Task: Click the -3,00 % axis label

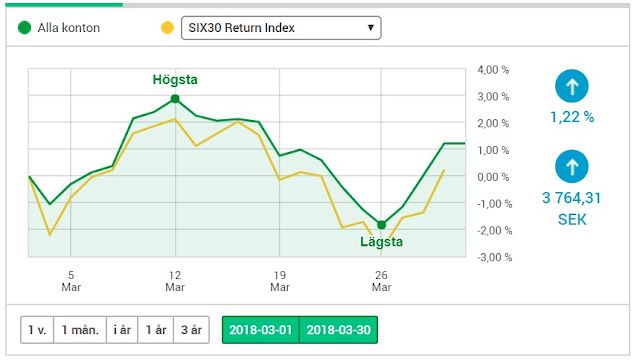Action: [x=494, y=257]
